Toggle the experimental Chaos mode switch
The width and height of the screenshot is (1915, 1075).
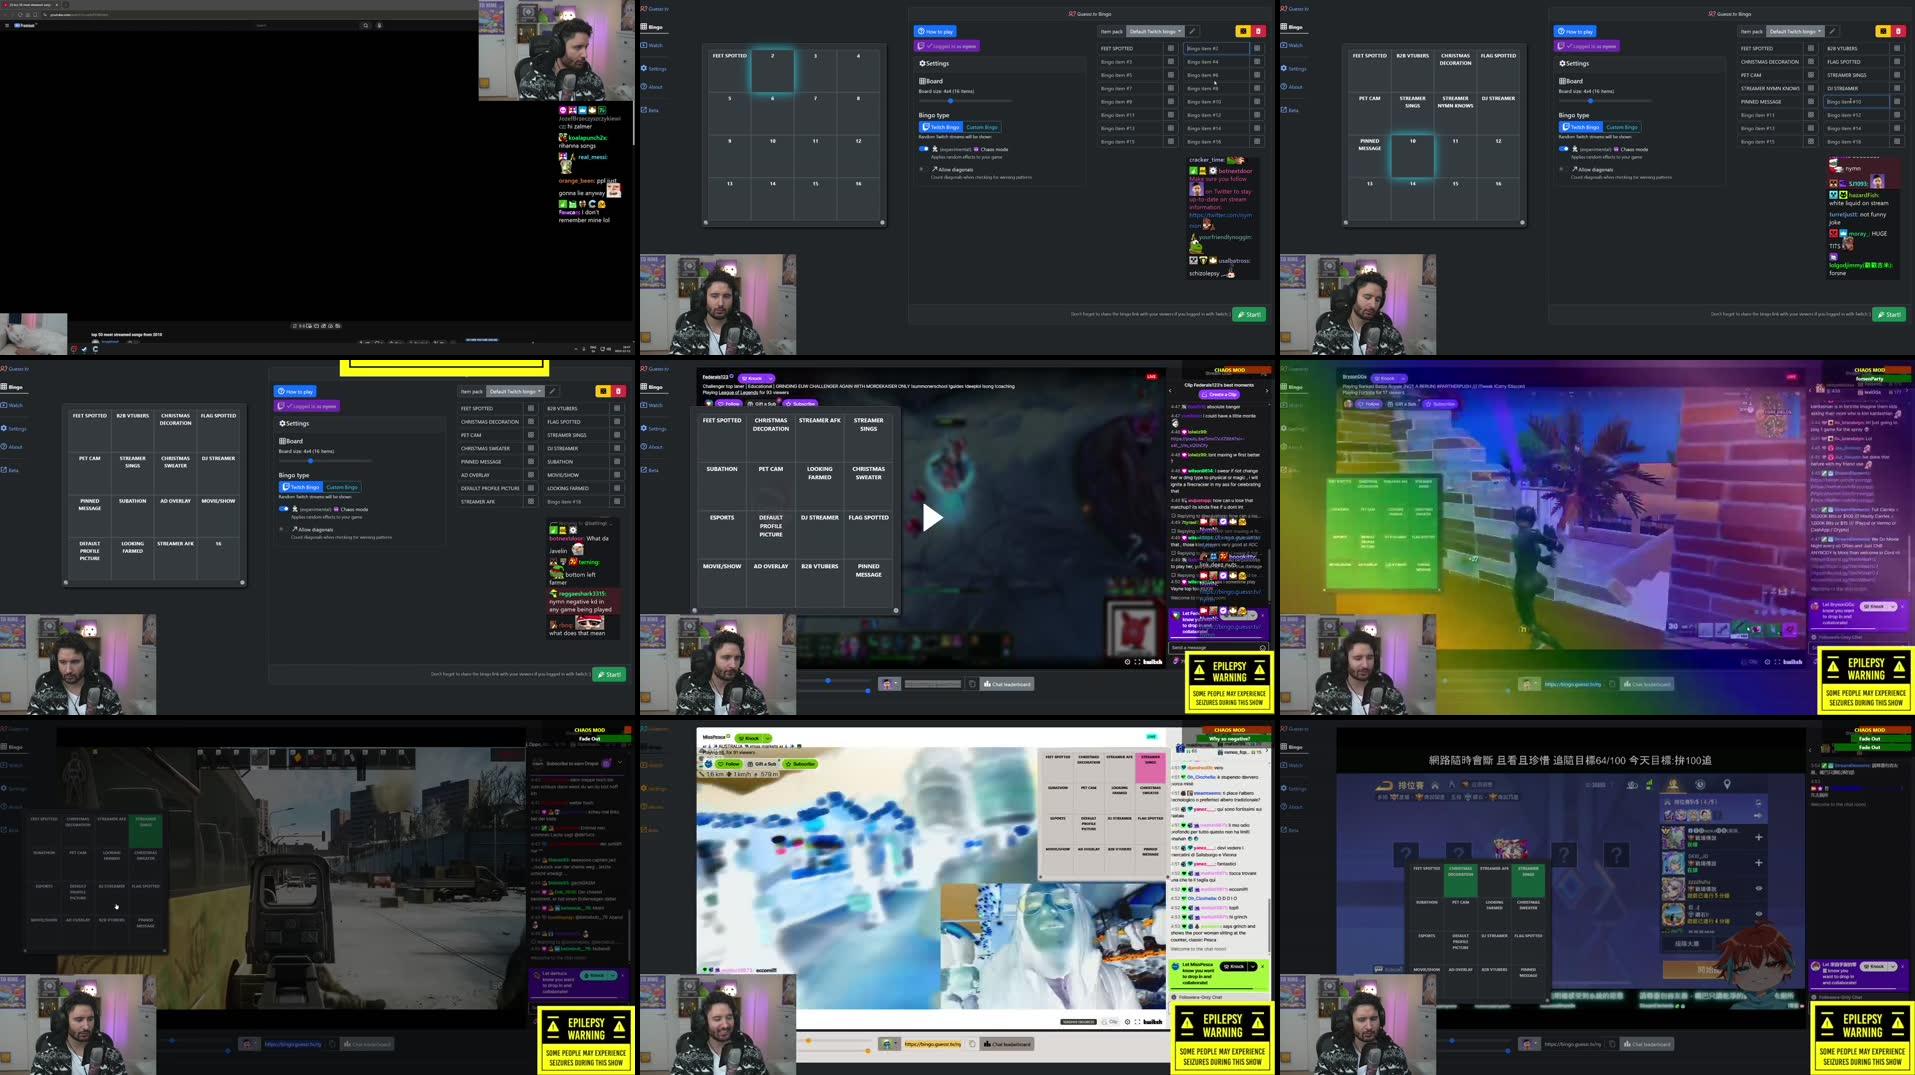click(923, 149)
